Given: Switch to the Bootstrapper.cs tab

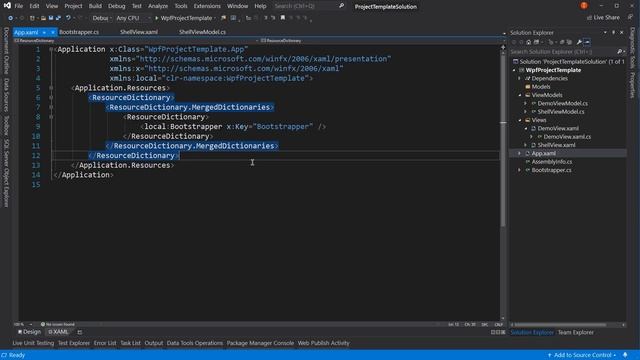Looking at the screenshot, I should (79, 32).
